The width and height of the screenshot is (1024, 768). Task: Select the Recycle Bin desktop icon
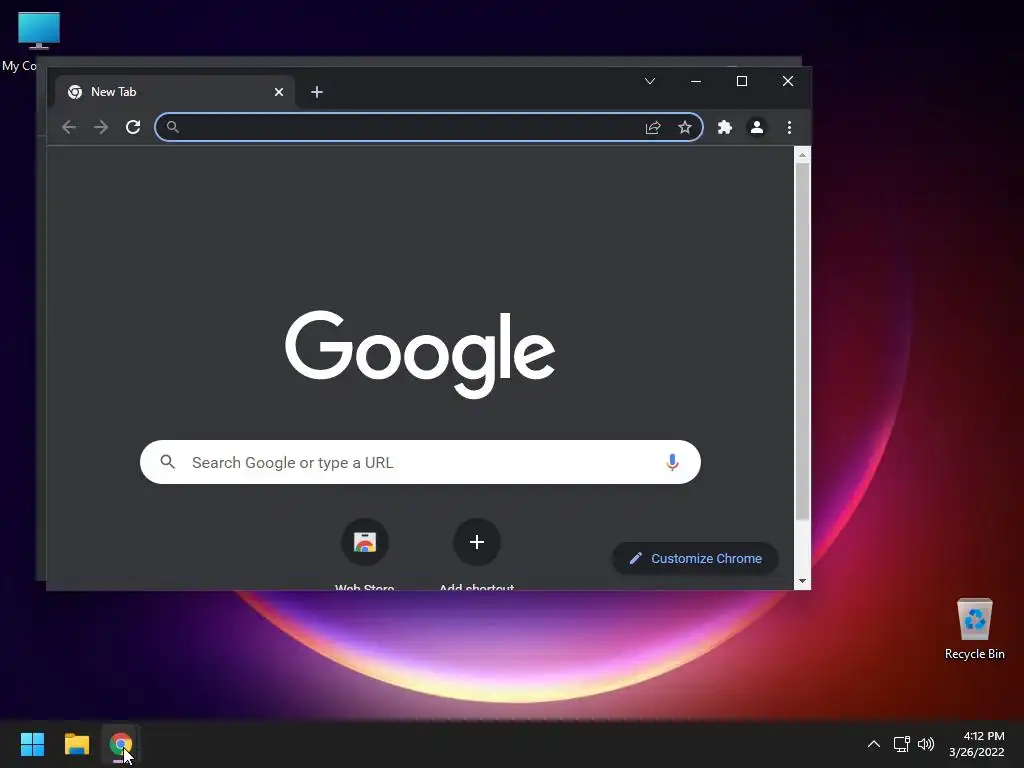click(x=974, y=628)
